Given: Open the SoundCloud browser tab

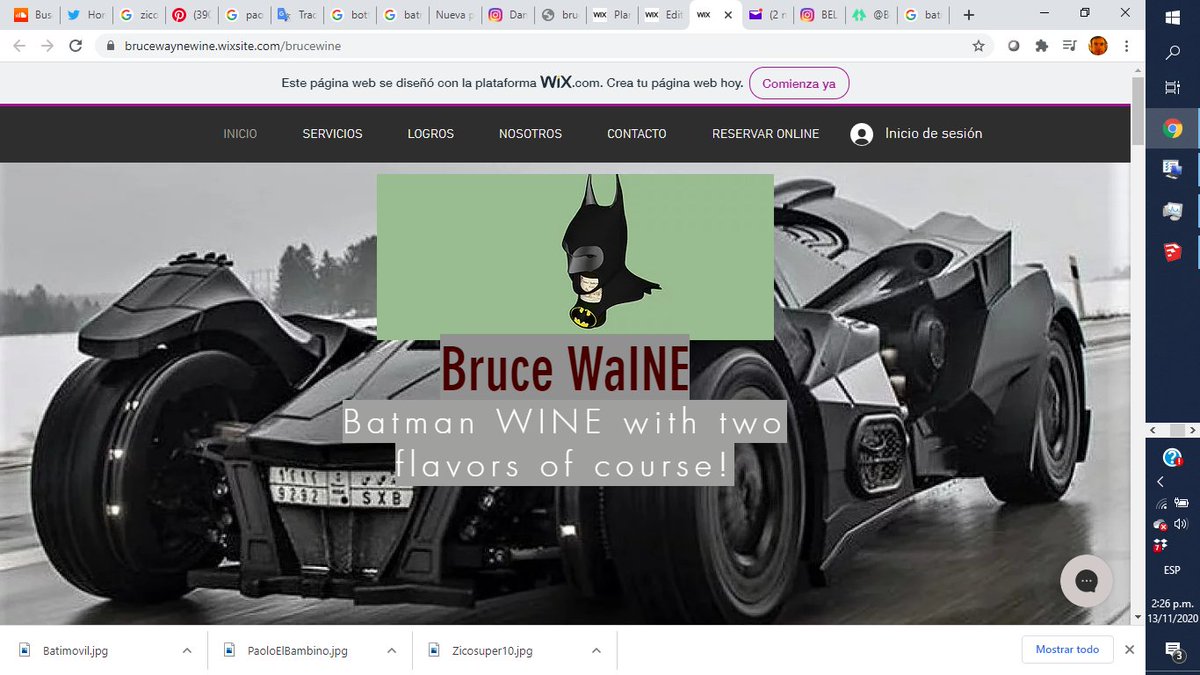Looking at the screenshot, I should click(x=32, y=15).
